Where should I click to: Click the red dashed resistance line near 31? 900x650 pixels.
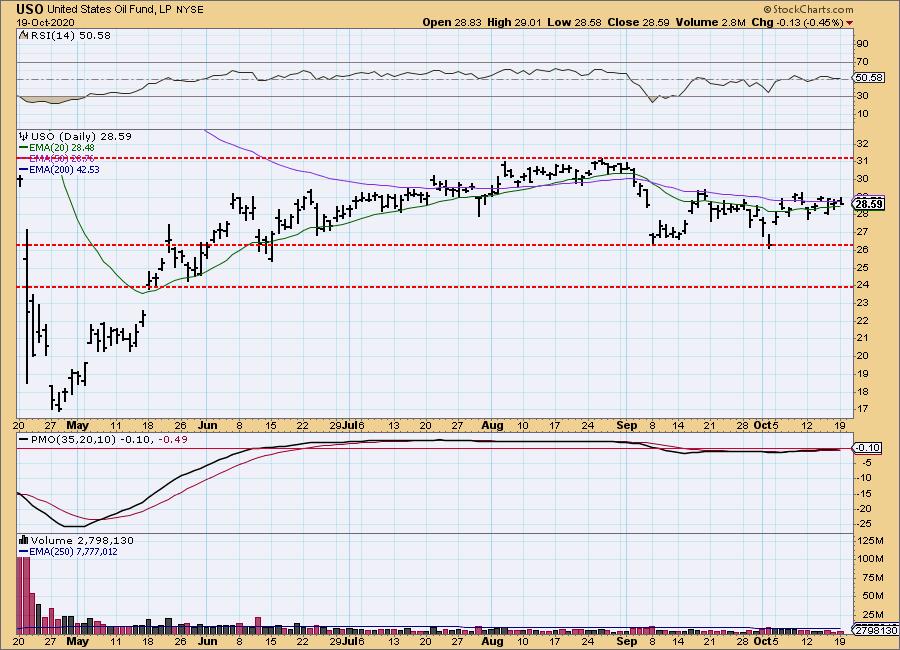click(435, 158)
